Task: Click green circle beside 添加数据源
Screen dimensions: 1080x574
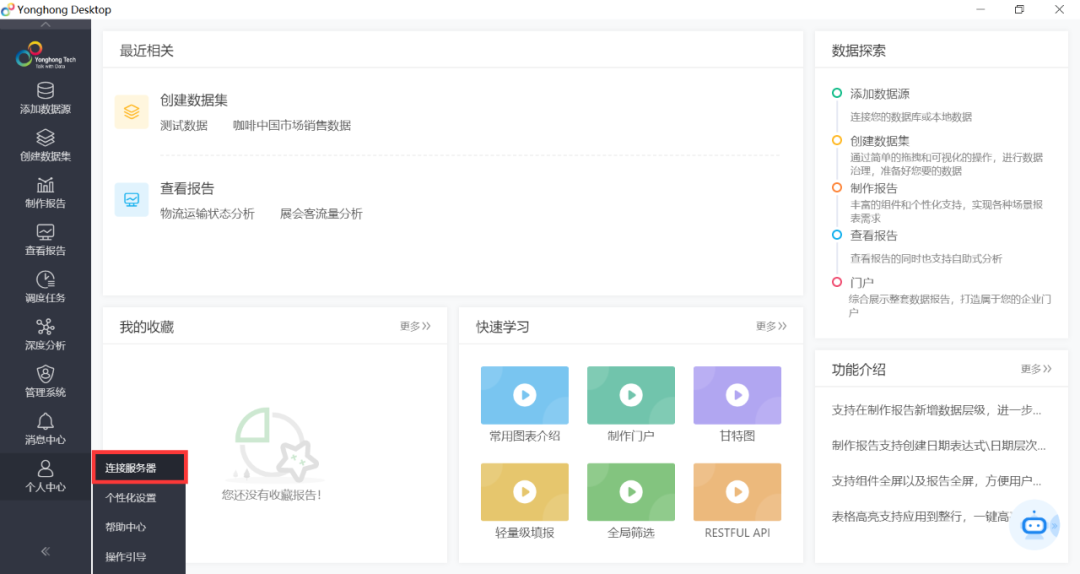Action: tap(837, 93)
